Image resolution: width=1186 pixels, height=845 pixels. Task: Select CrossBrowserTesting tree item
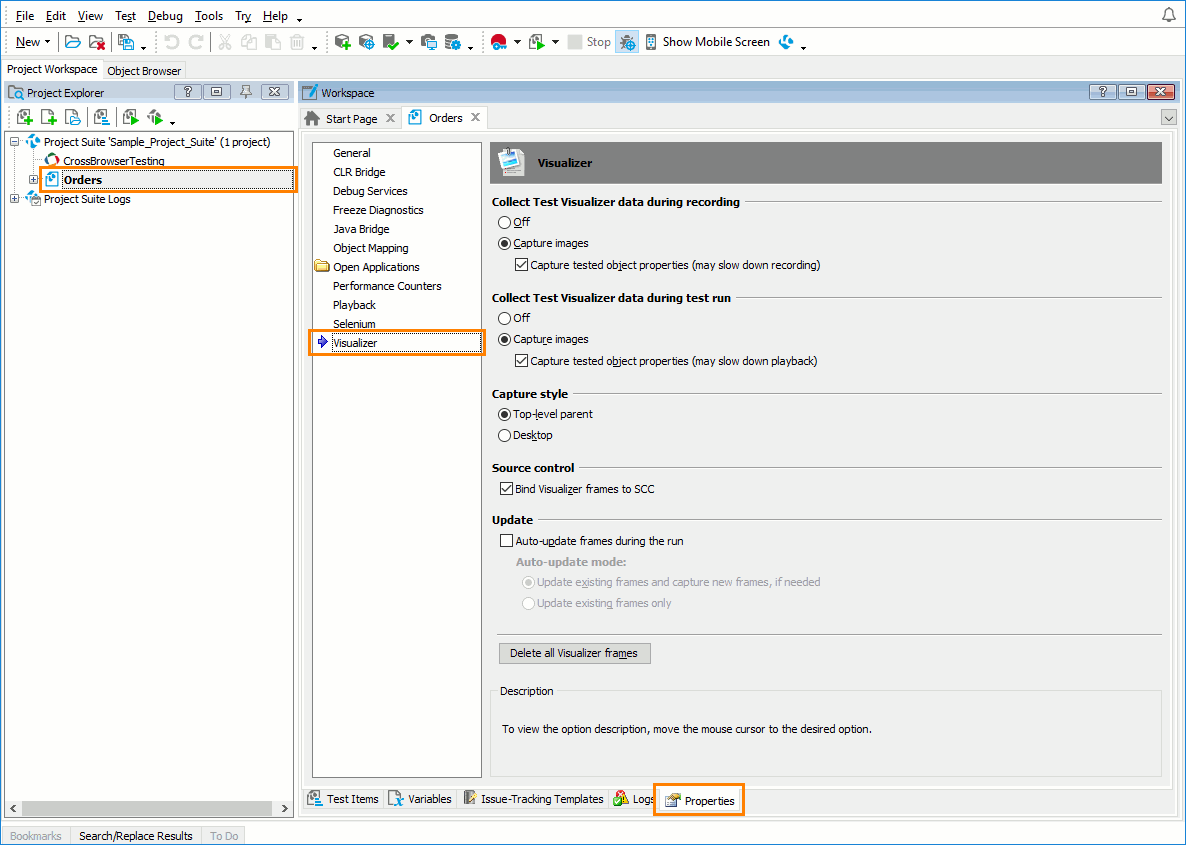click(x=113, y=161)
